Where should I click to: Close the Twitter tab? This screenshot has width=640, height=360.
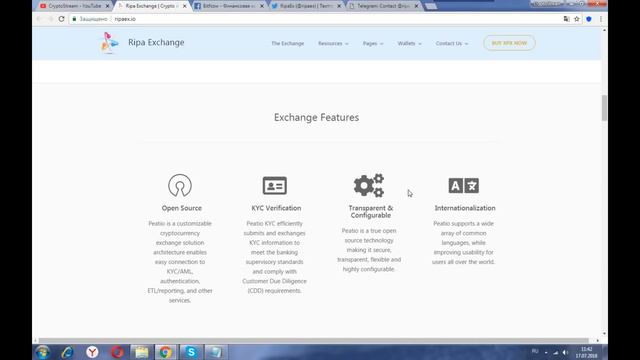click(x=339, y=6)
